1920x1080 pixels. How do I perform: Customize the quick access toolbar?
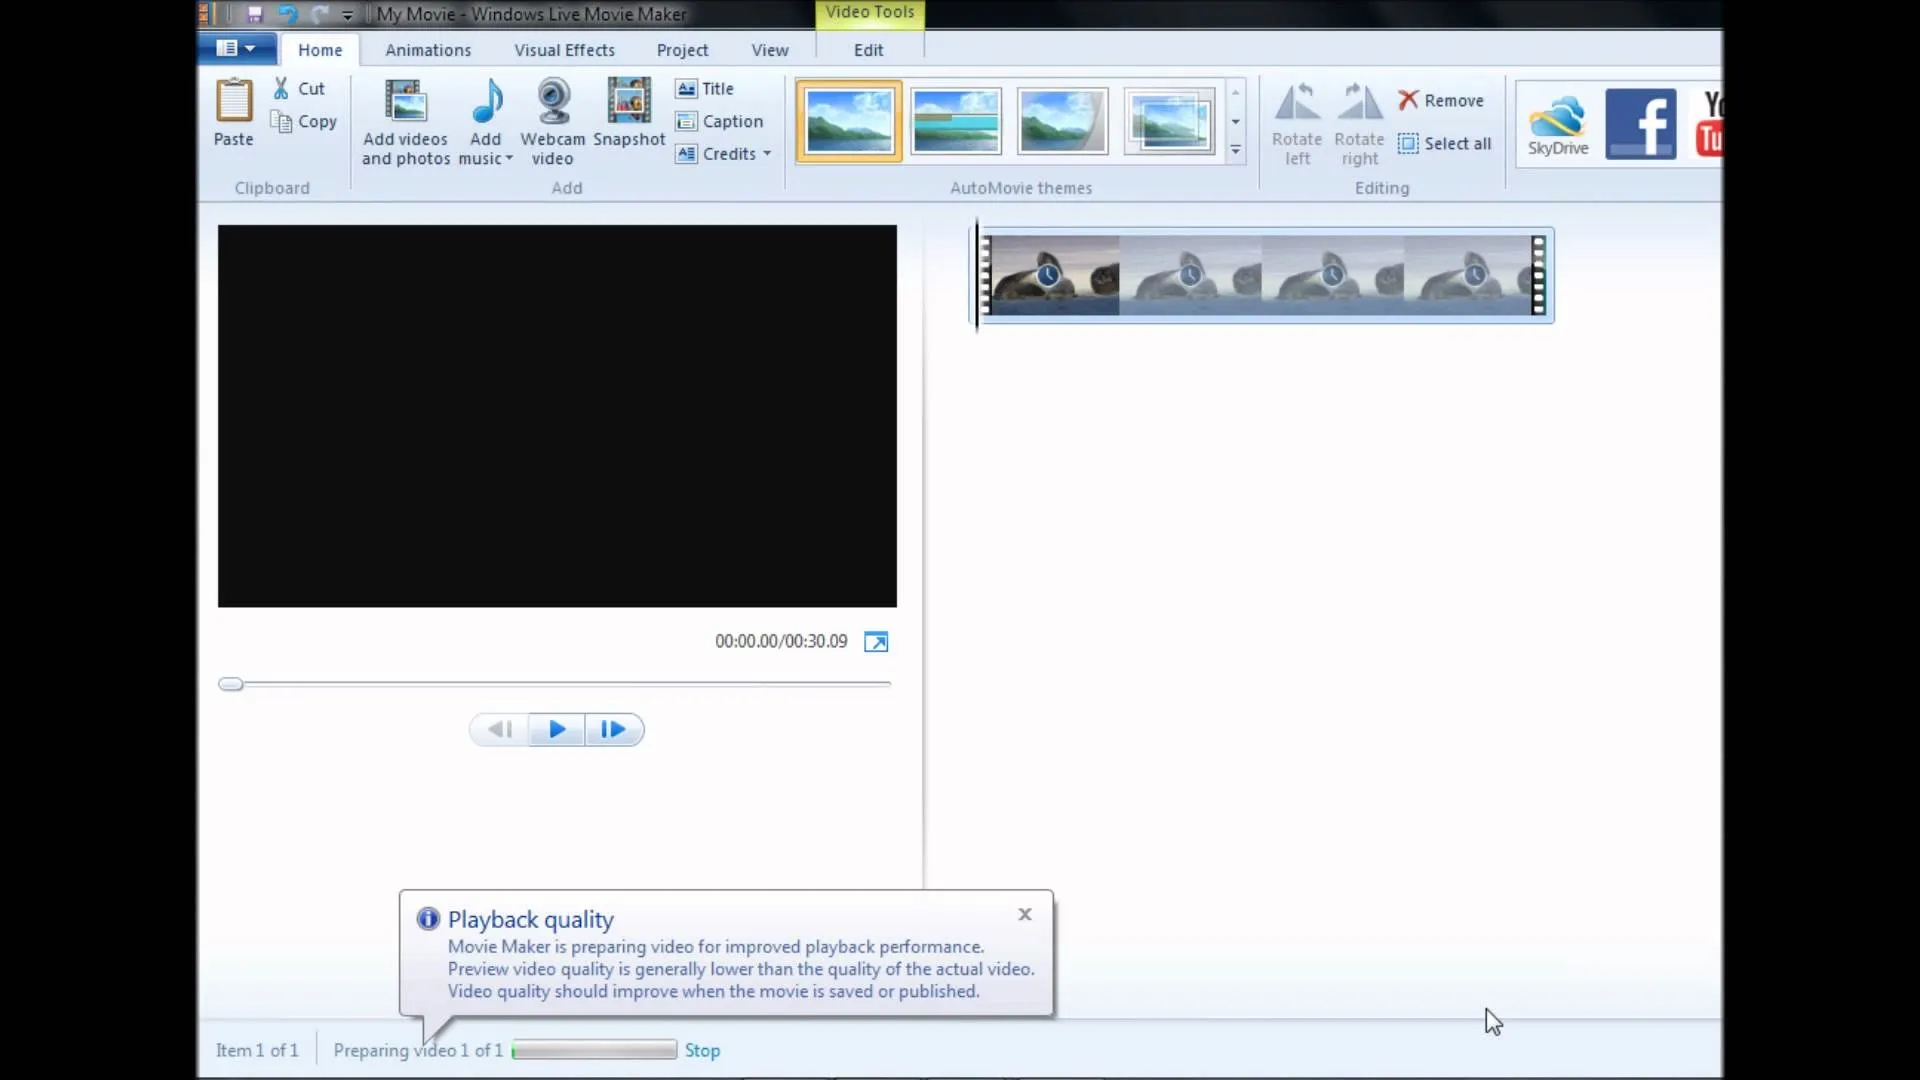click(x=347, y=15)
